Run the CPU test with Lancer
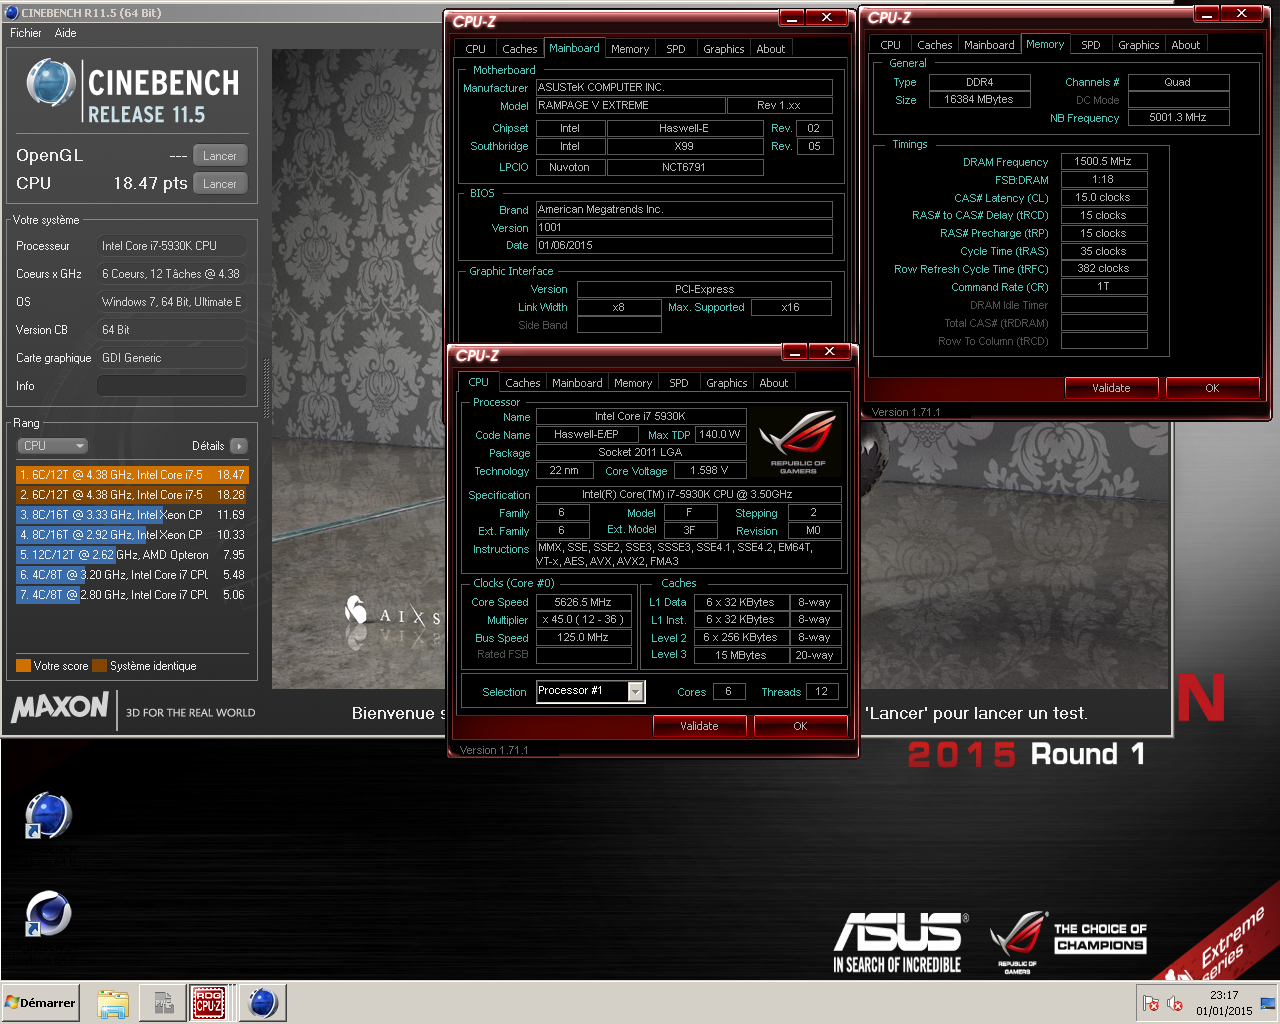Image resolution: width=1280 pixels, height=1024 pixels. click(220, 184)
